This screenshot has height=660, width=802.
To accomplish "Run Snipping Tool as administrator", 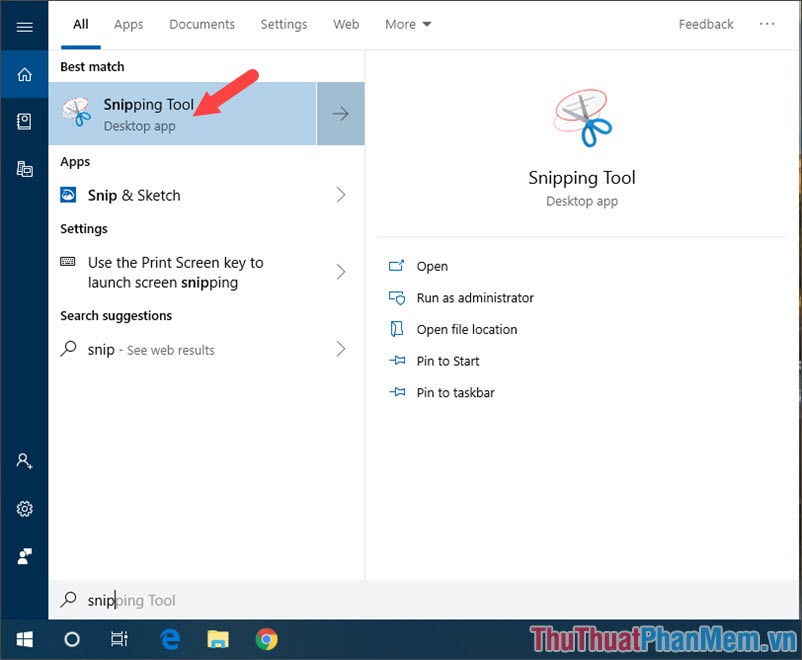I will pyautogui.click(x=475, y=297).
